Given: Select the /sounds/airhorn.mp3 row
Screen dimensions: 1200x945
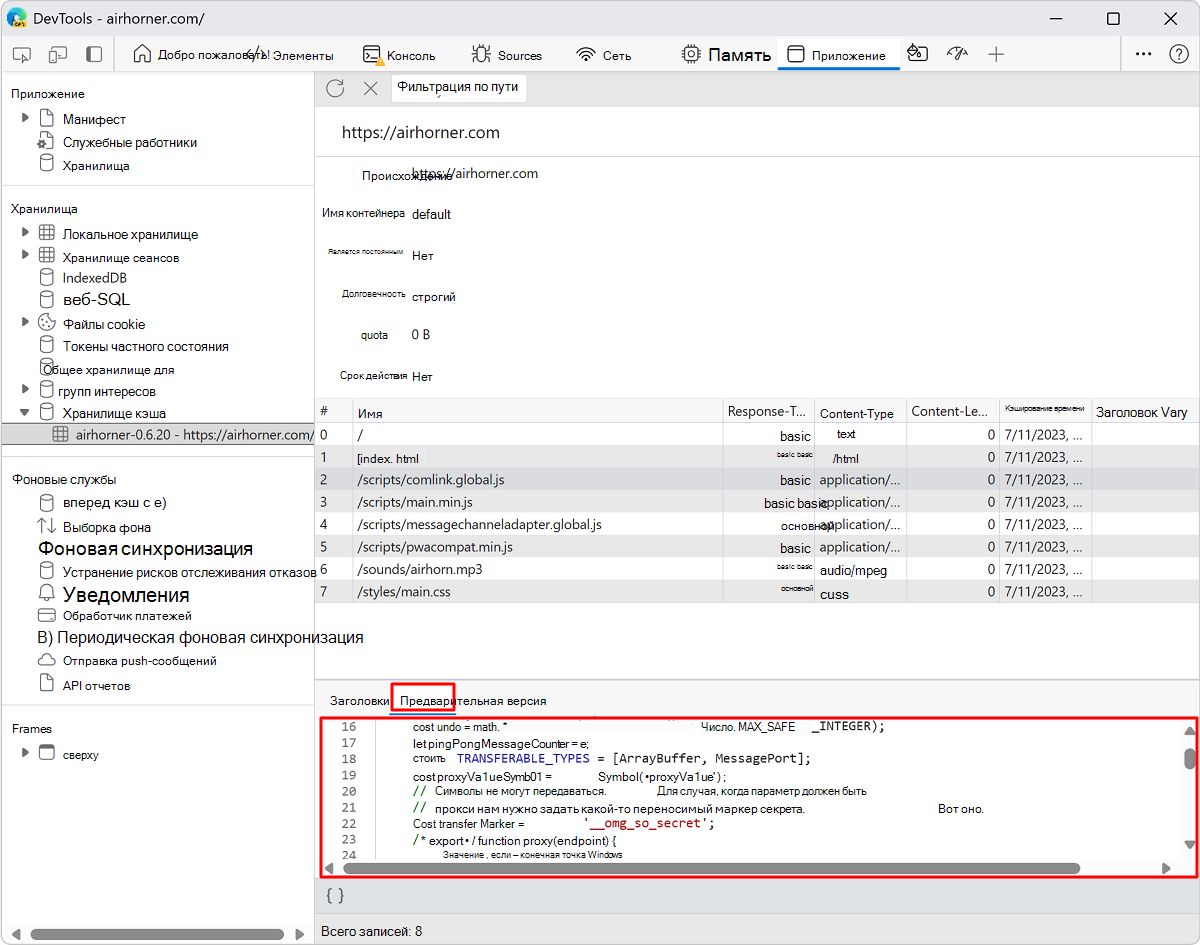Looking at the screenshot, I should (757, 569).
